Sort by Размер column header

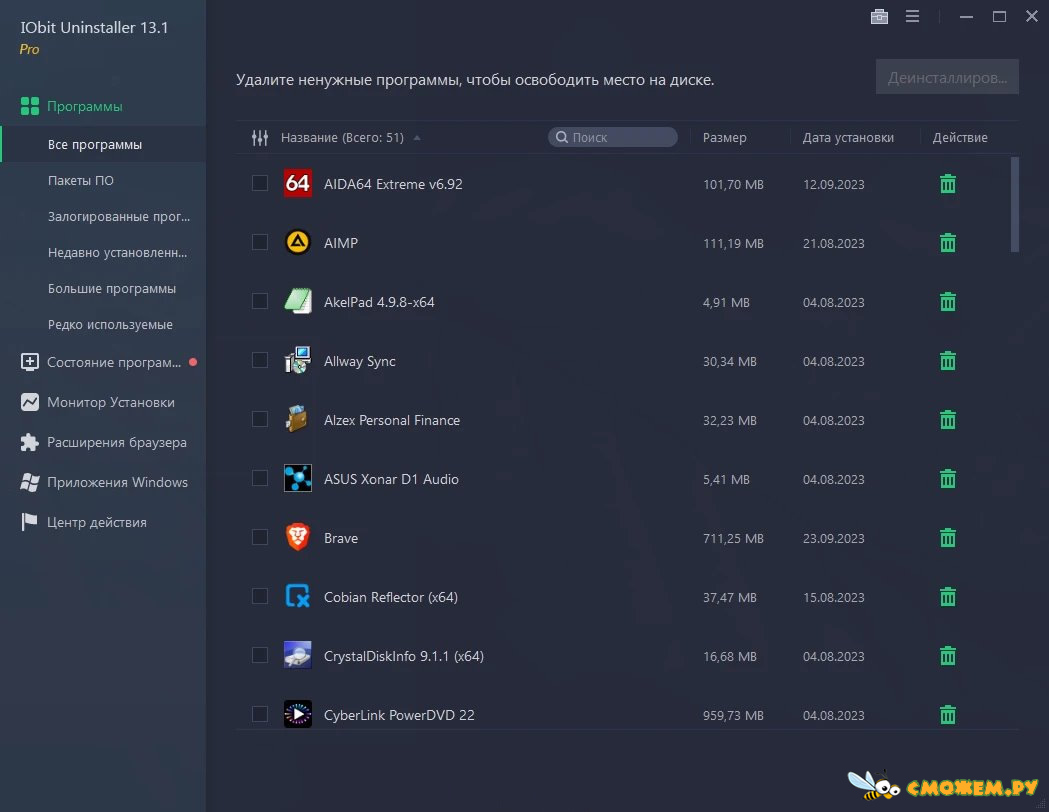(x=725, y=138)
